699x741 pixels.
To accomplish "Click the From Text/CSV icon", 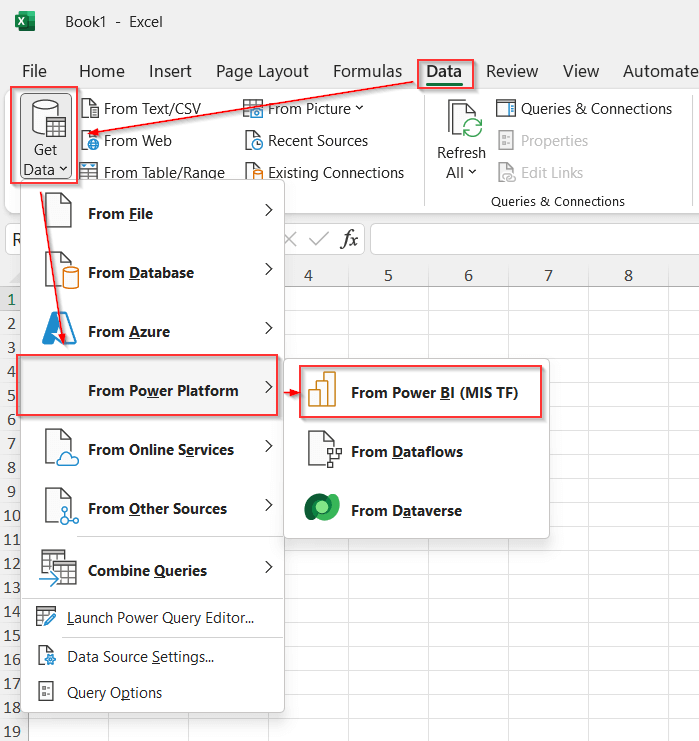I will pos(90,108).
